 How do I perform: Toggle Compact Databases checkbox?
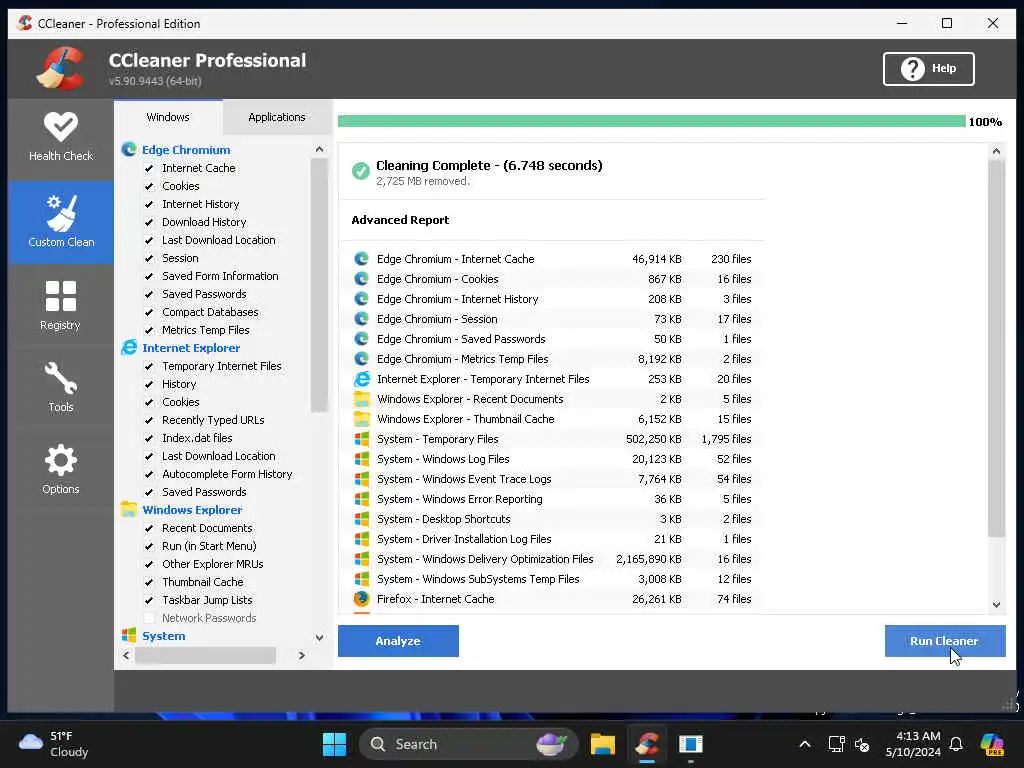coord(149,313)
